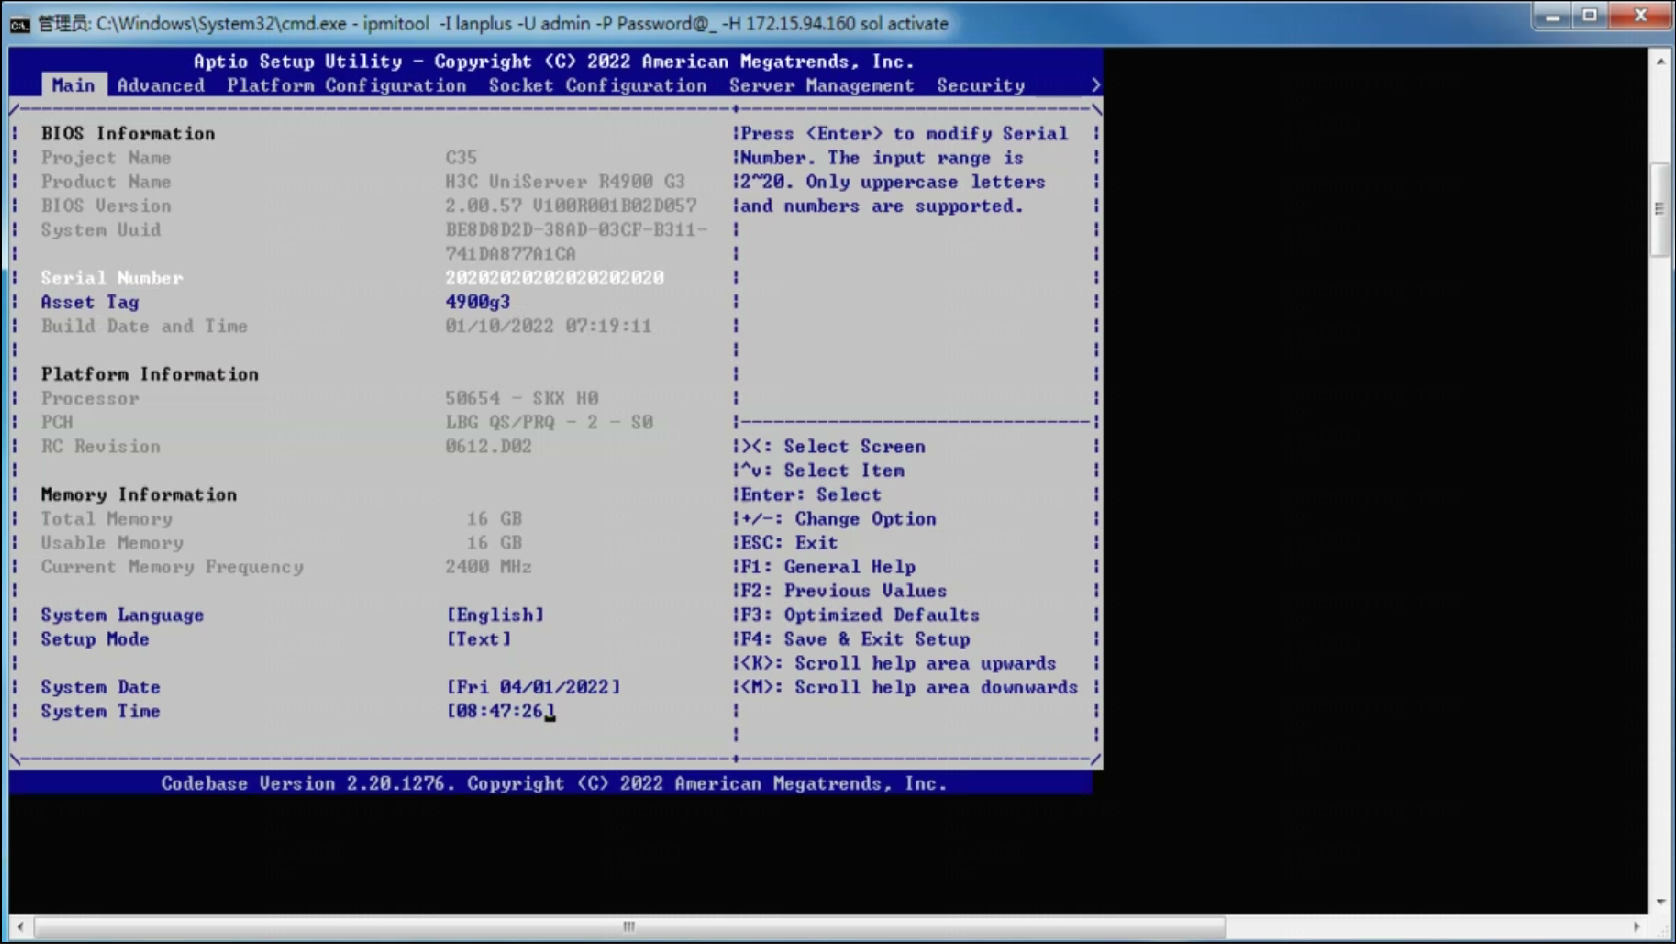This screenshot has width=1676, height=944.
Task: Click the Scroll help area upwards hint
Action: 898,663
